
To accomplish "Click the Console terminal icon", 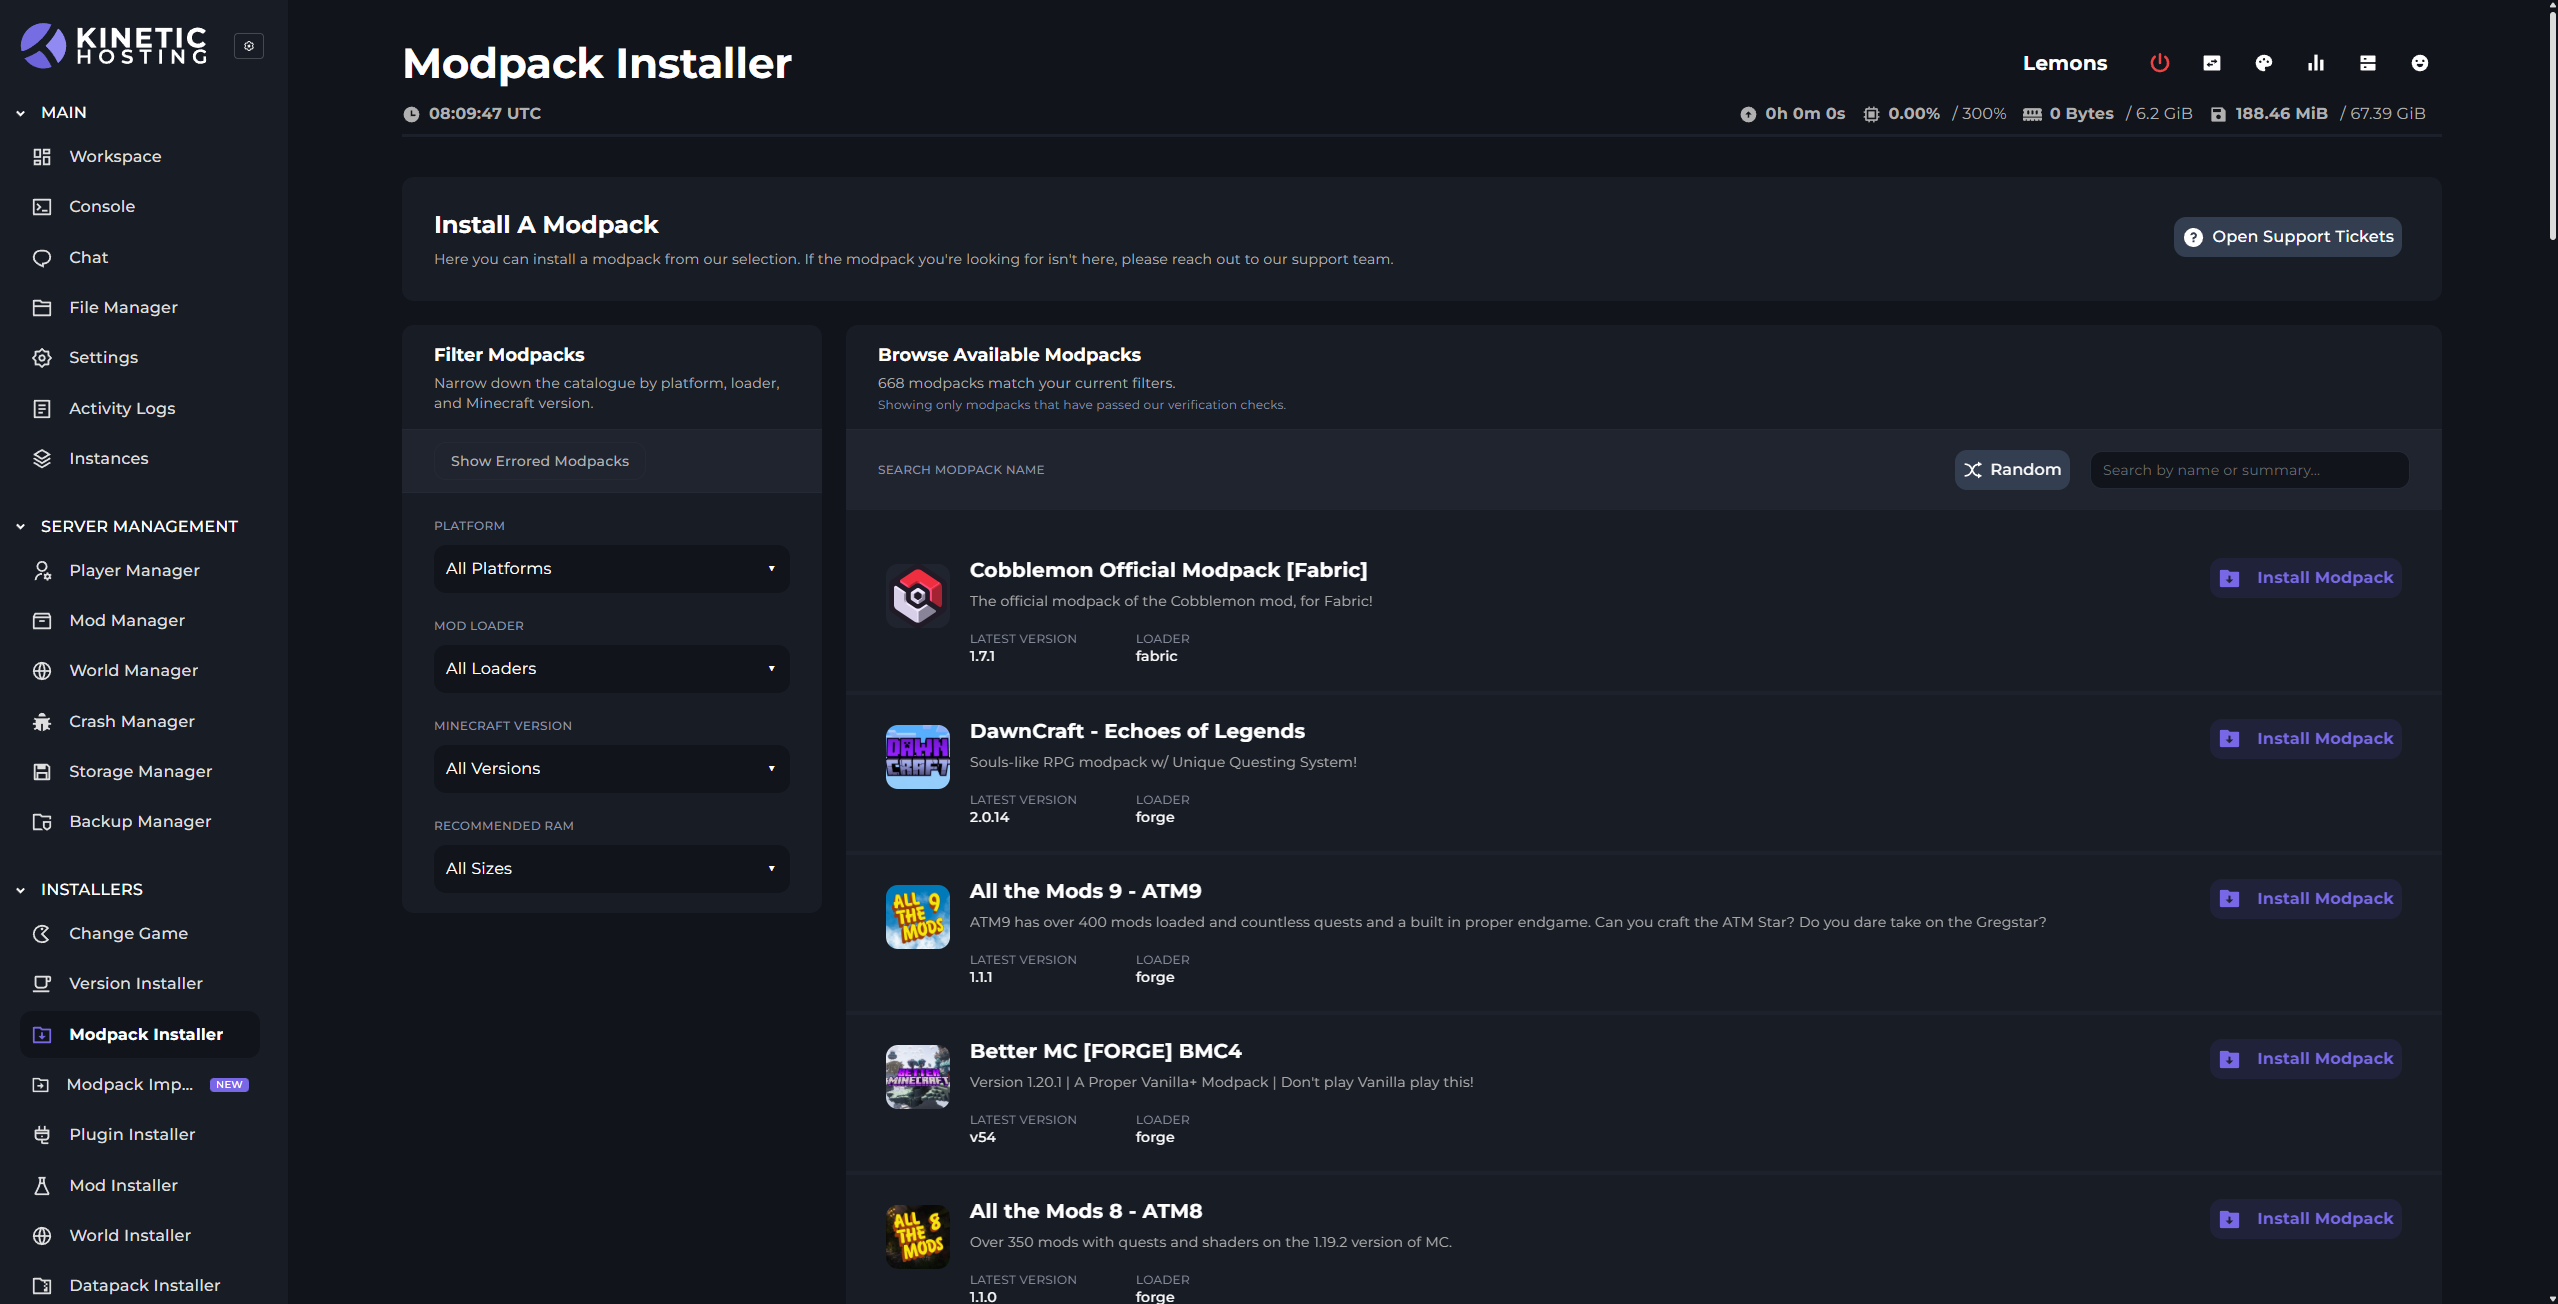I will pyautogui.click(x=42, y=207).
